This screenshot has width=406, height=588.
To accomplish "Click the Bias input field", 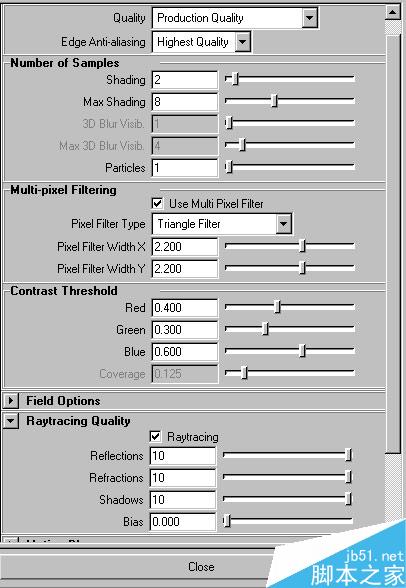I will 183,522.
